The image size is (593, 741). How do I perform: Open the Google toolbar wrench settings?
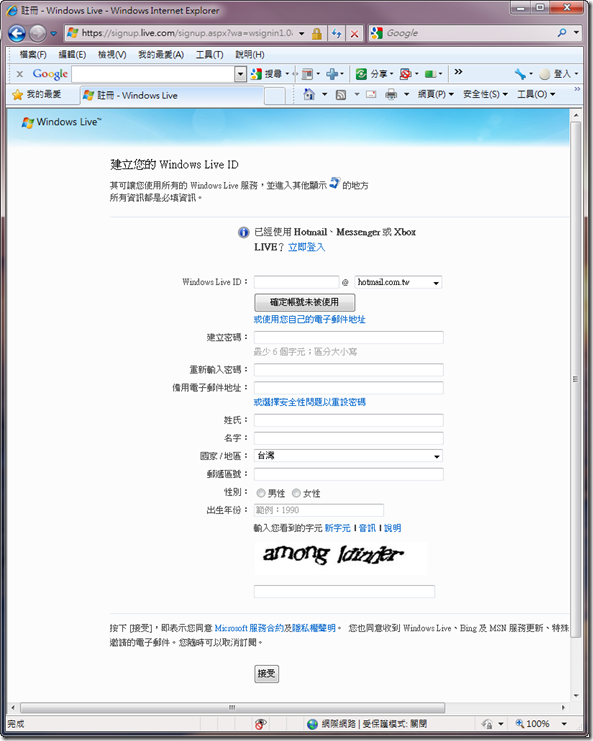point(521,74)
